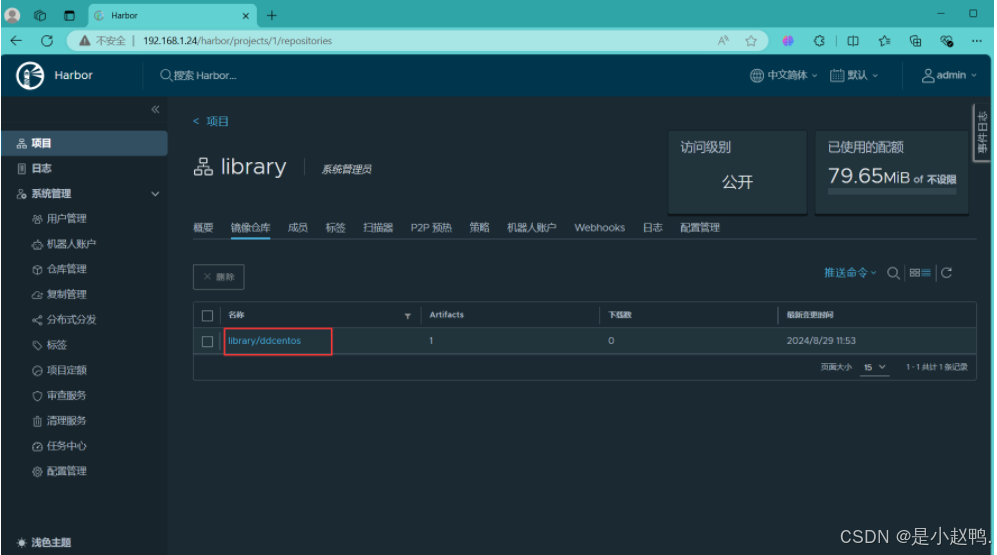Click the date 2024/8/29 11:53 cell

click(x=821, y=341)
